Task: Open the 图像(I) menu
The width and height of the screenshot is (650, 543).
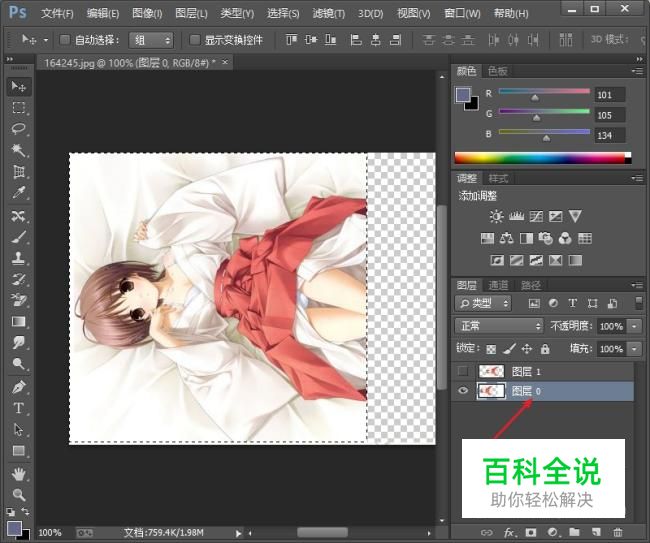Action: tap(147, 14)
